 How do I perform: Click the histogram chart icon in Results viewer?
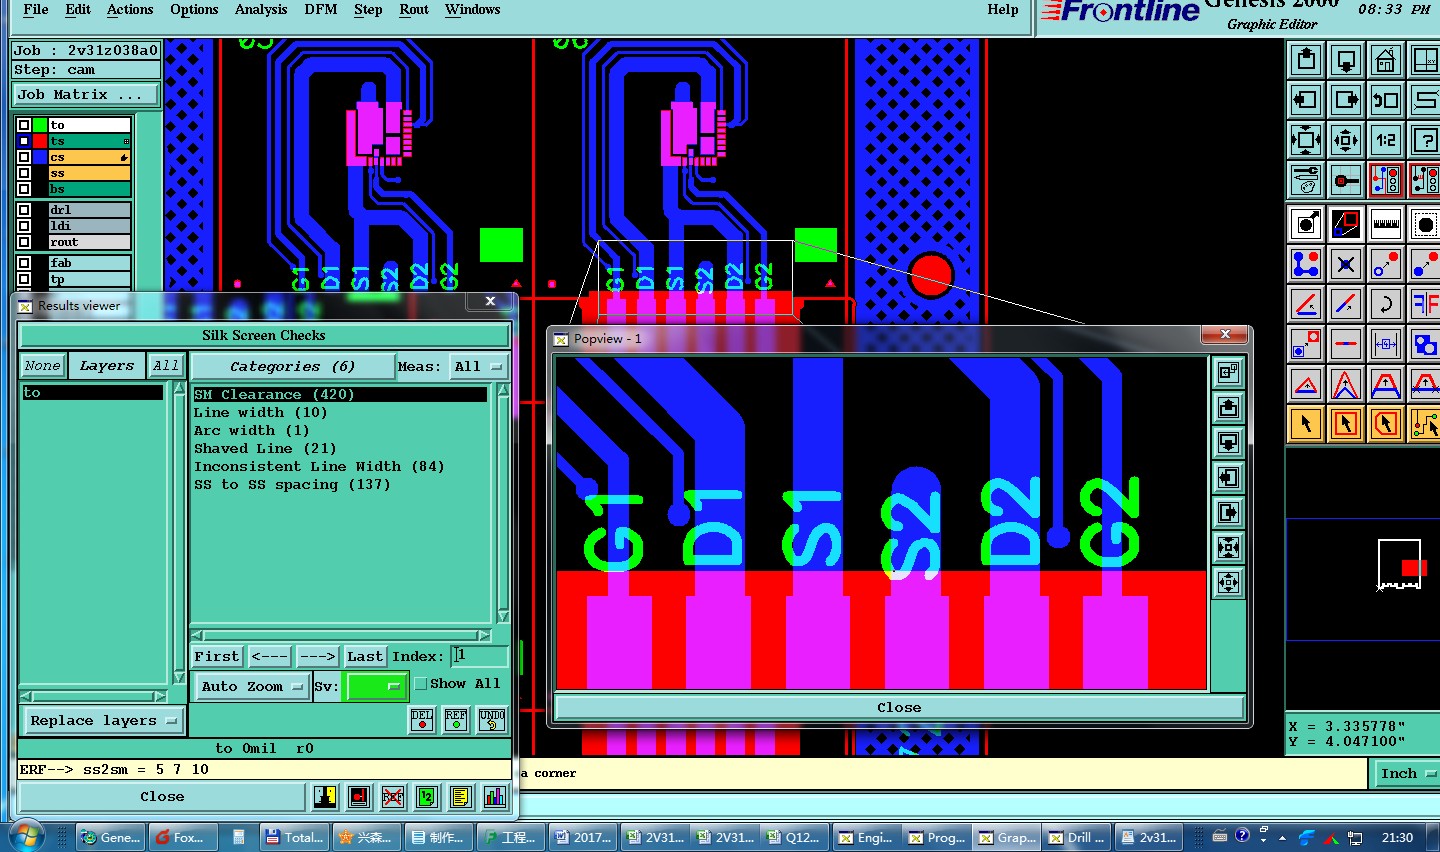[495, 797]
